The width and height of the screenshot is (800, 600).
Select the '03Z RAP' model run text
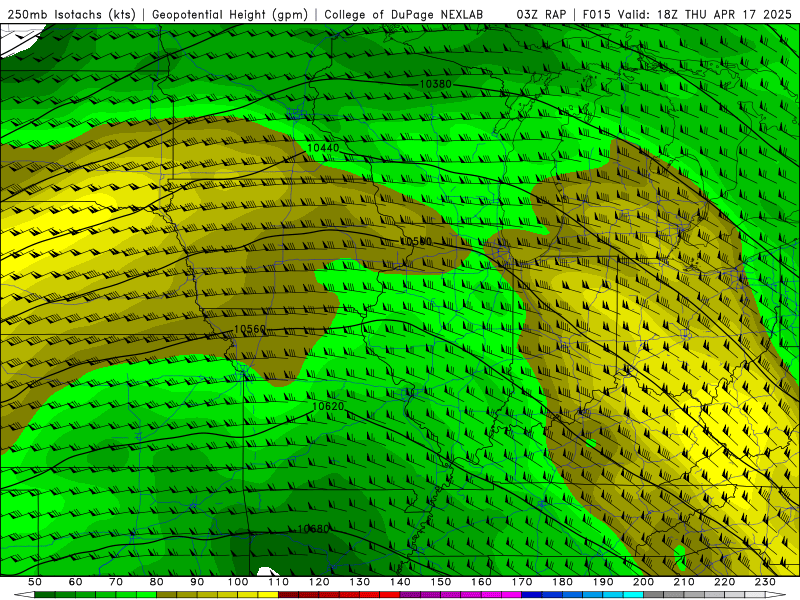click(541, 14)
